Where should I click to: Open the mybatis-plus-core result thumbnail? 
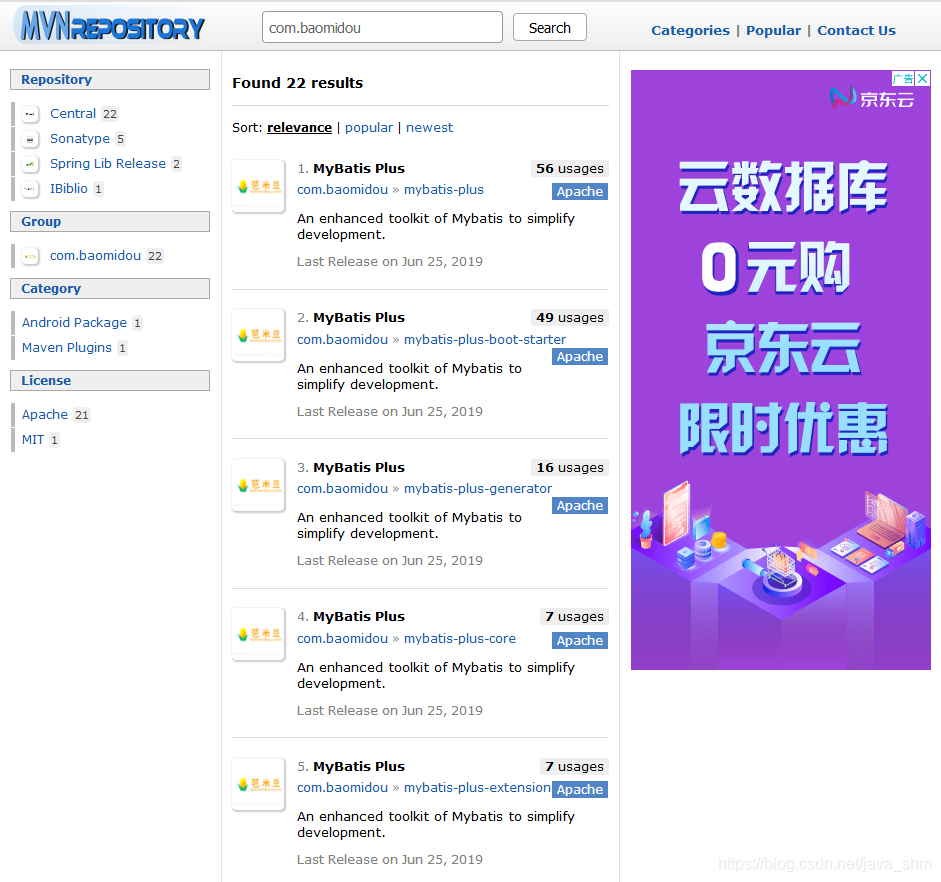pos(259,634)
